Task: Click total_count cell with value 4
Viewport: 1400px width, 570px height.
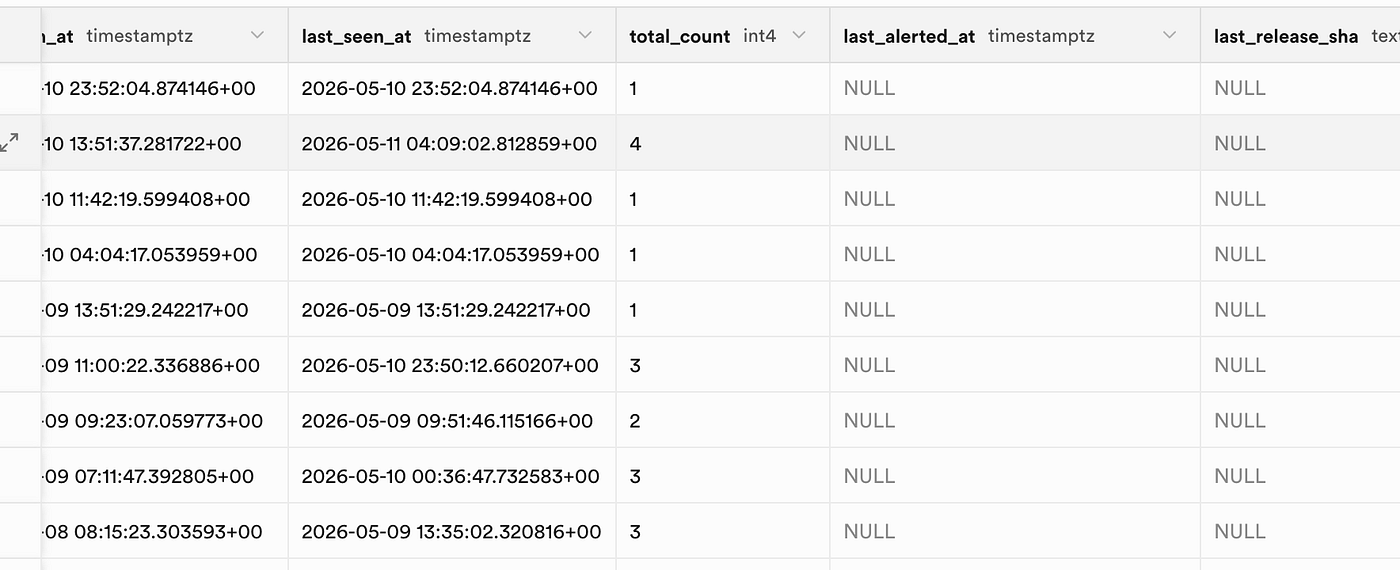Action: tap(723, 143)
